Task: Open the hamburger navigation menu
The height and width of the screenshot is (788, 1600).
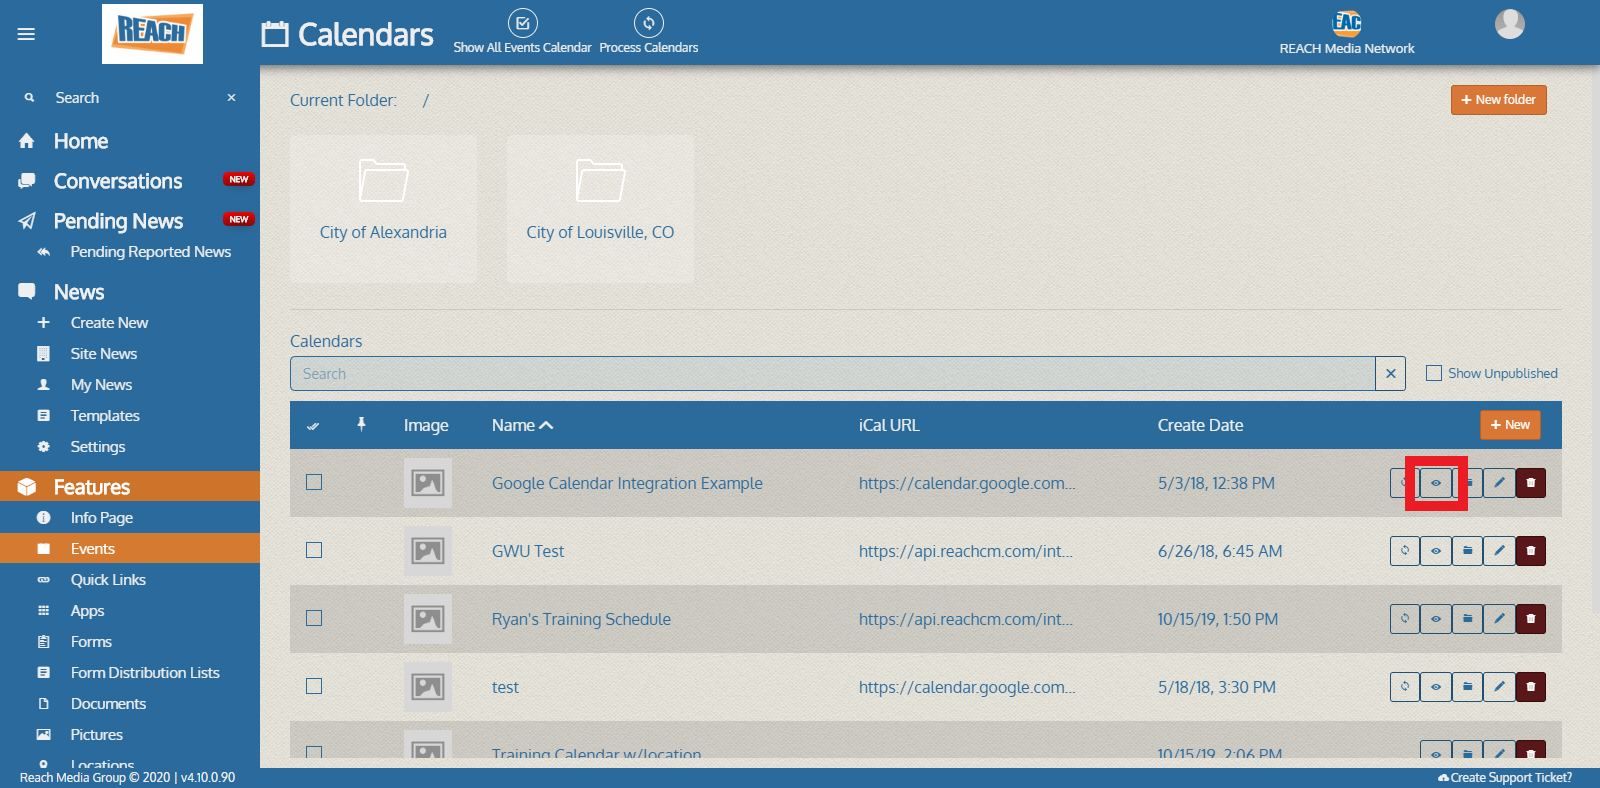Action: pyautogui.click(x=26, y=34)
